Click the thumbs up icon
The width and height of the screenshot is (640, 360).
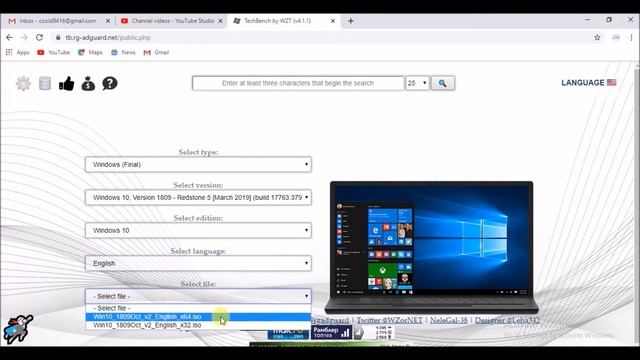tap(67, 84)
